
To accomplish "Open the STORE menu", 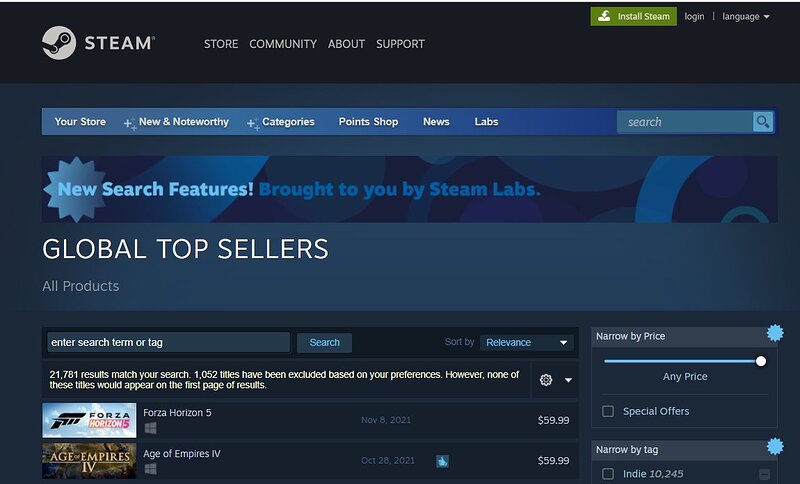I will pos(221,44).
